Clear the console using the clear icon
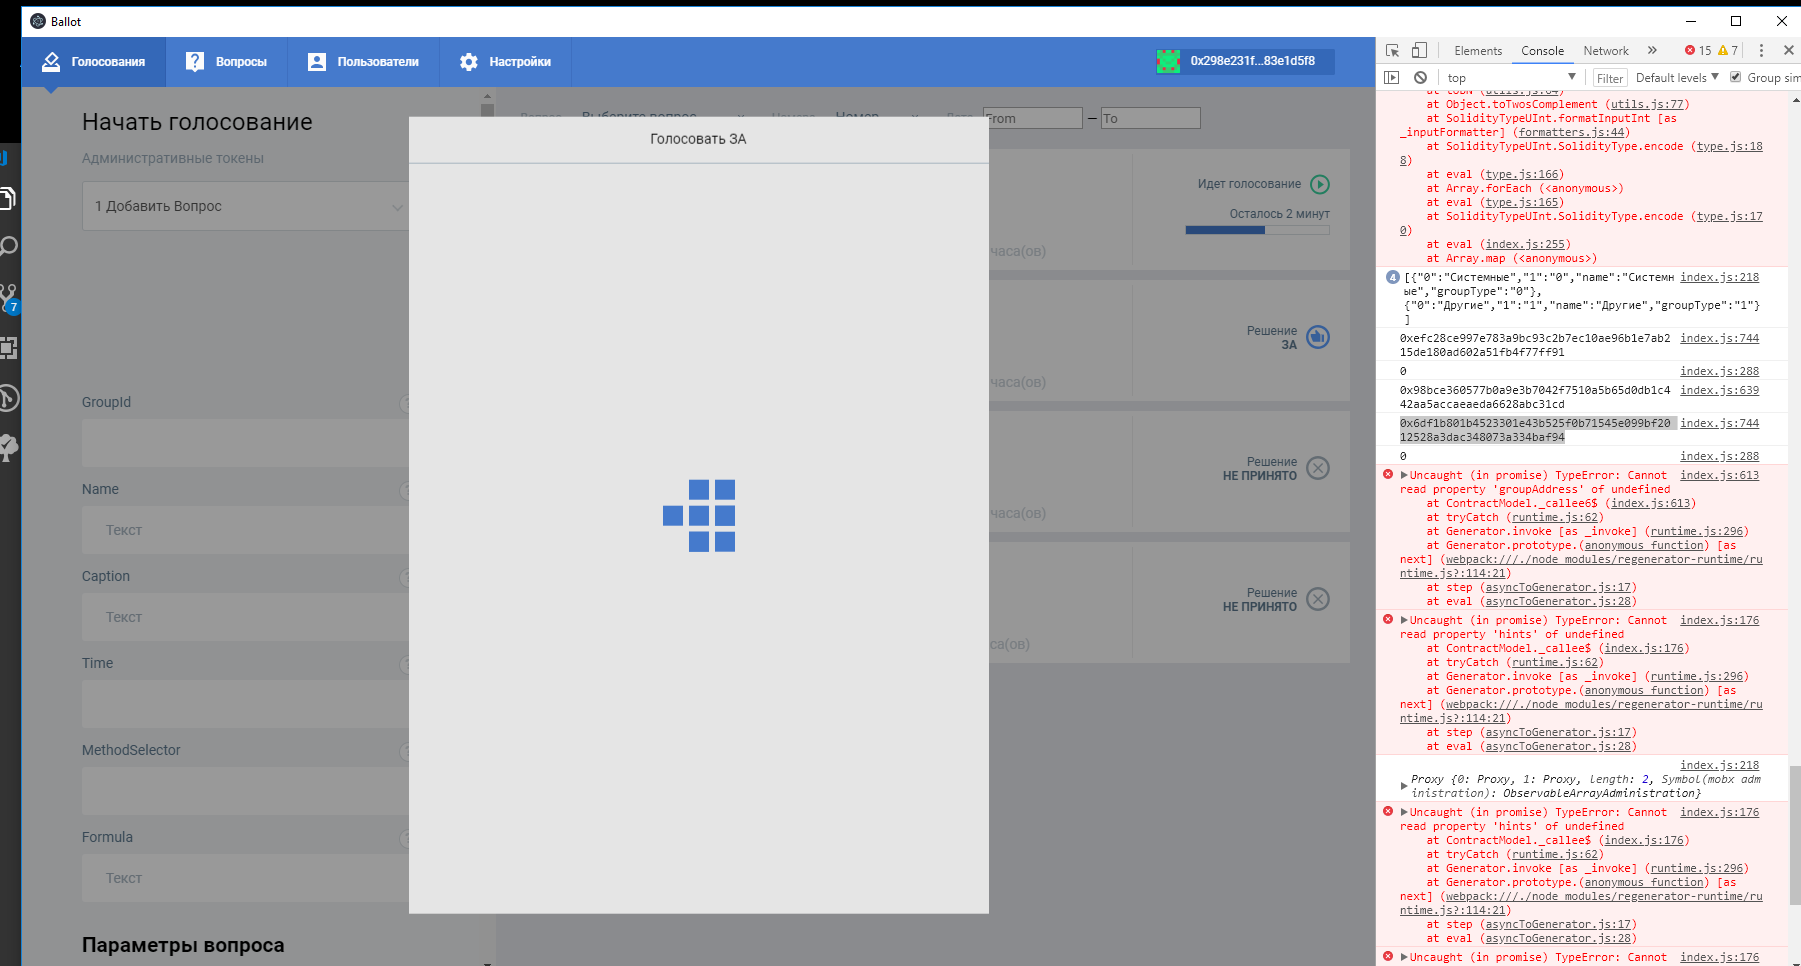The image size is (1801, 966). [1421, 77]
